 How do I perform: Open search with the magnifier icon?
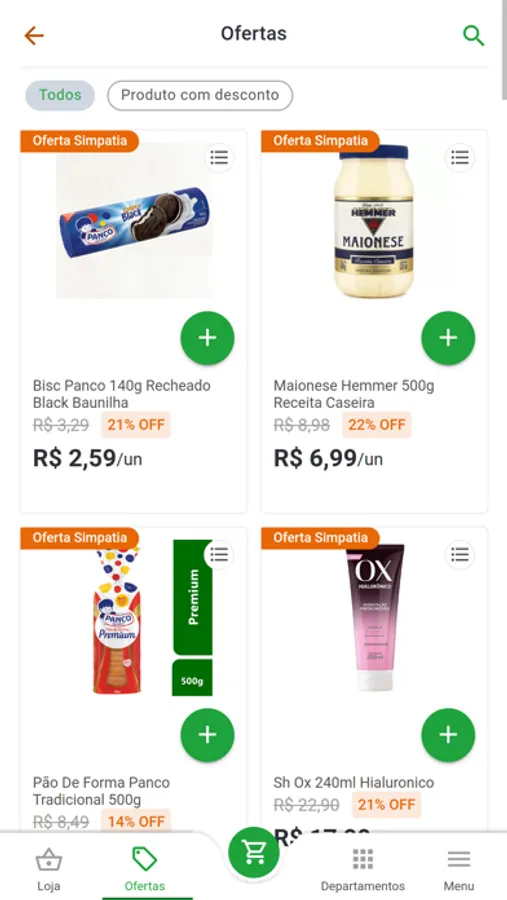pyautogui.click(x=473, y=36)
